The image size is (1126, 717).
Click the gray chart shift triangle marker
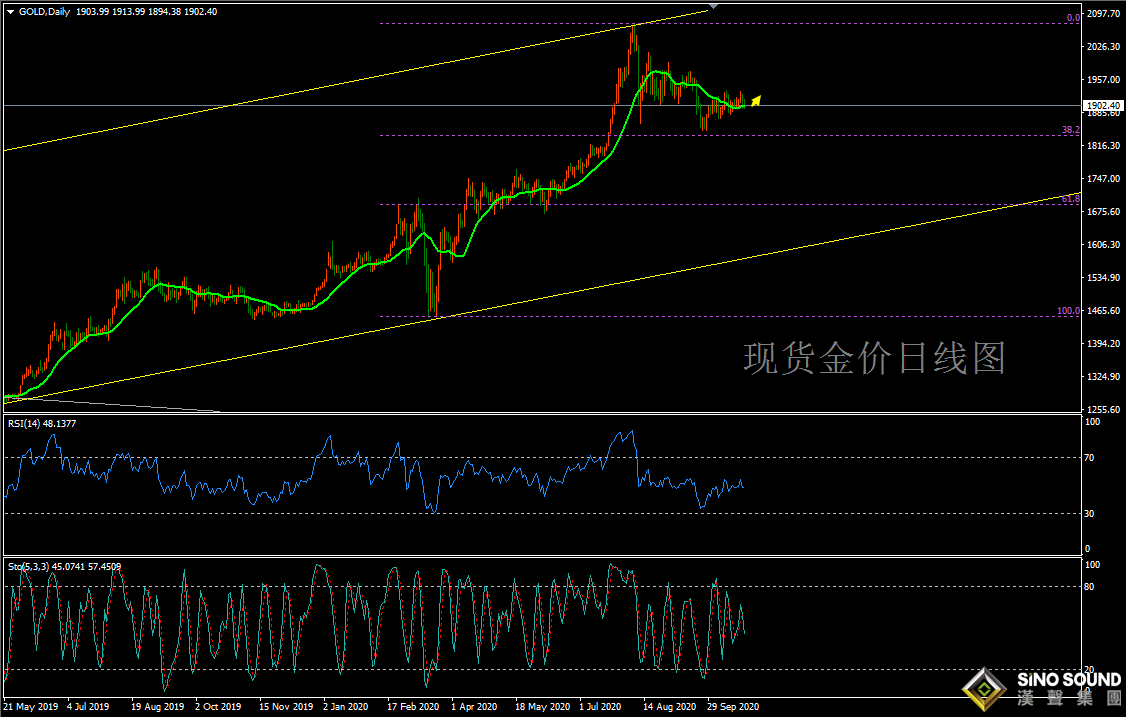pos(712,6)
